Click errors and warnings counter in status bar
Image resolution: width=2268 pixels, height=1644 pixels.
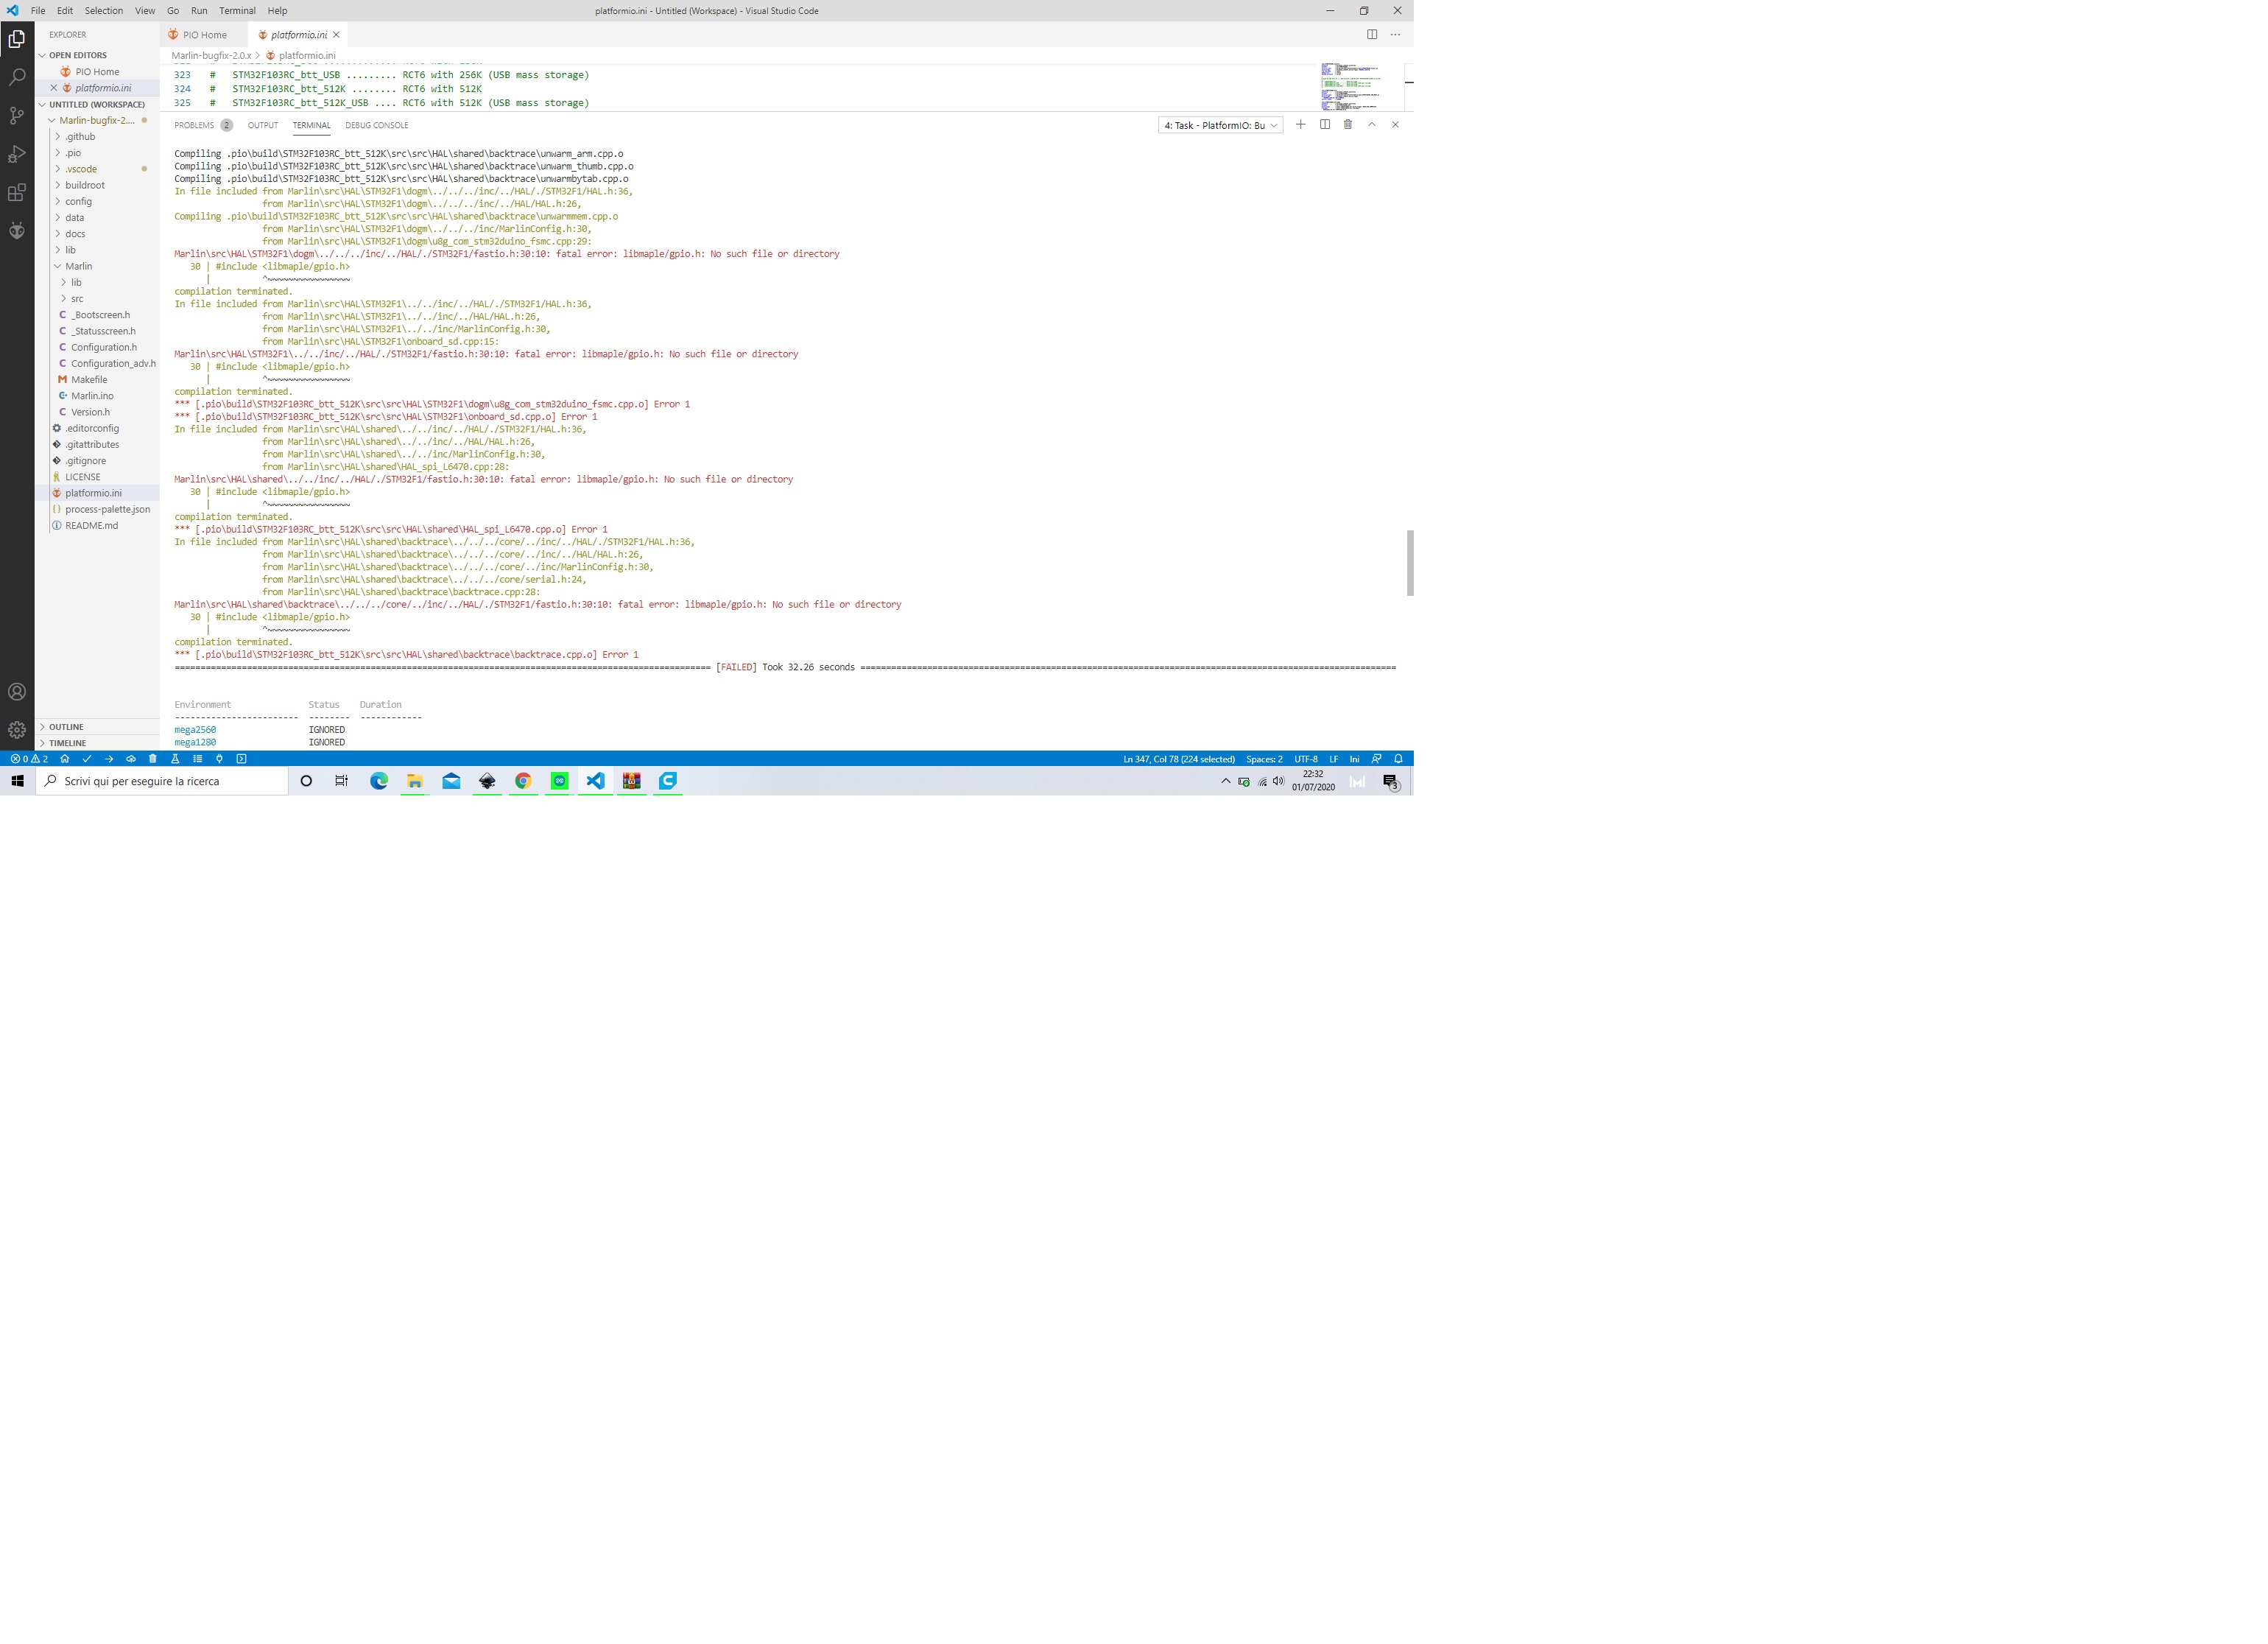click(29, 759)
